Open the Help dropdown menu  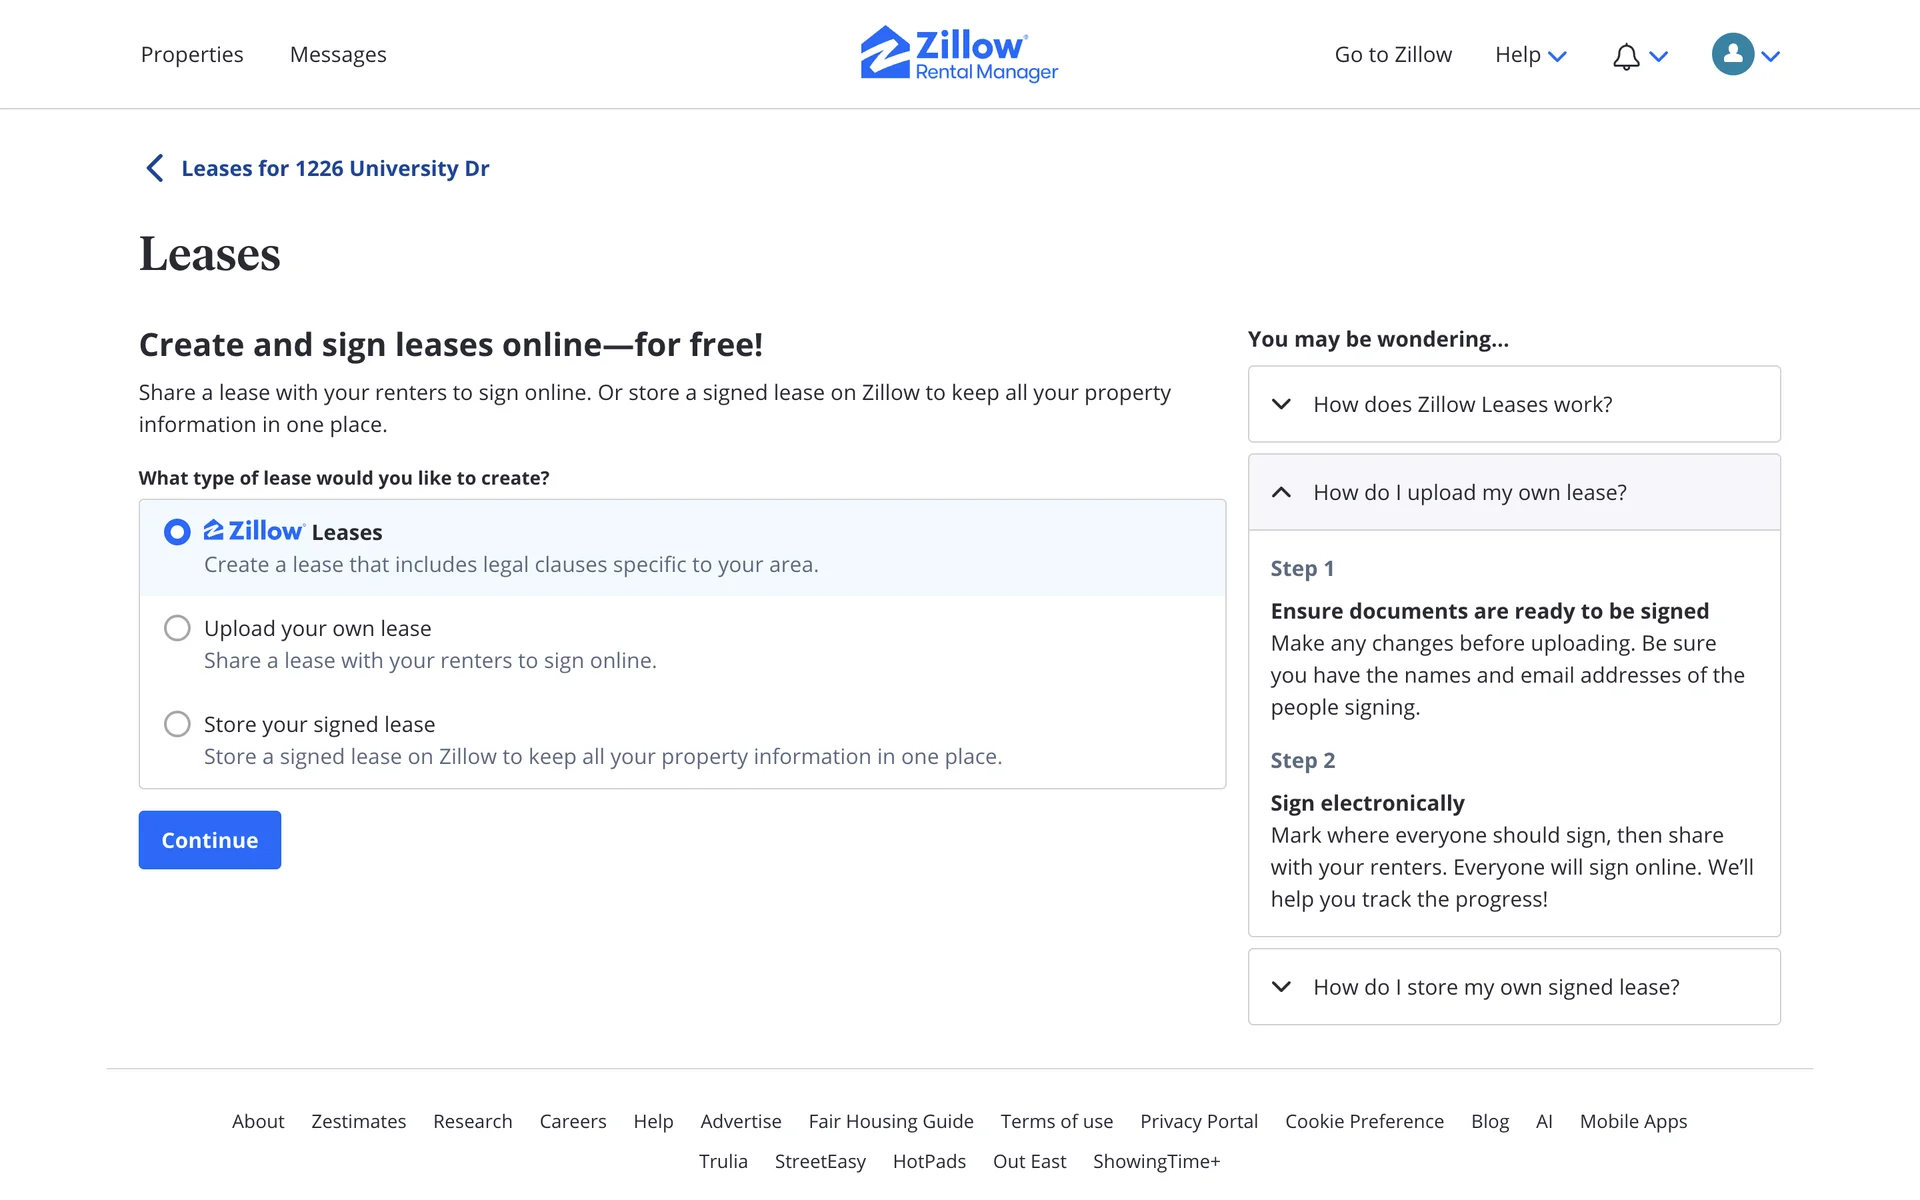pyautogui.click(x=1530, y=55)
